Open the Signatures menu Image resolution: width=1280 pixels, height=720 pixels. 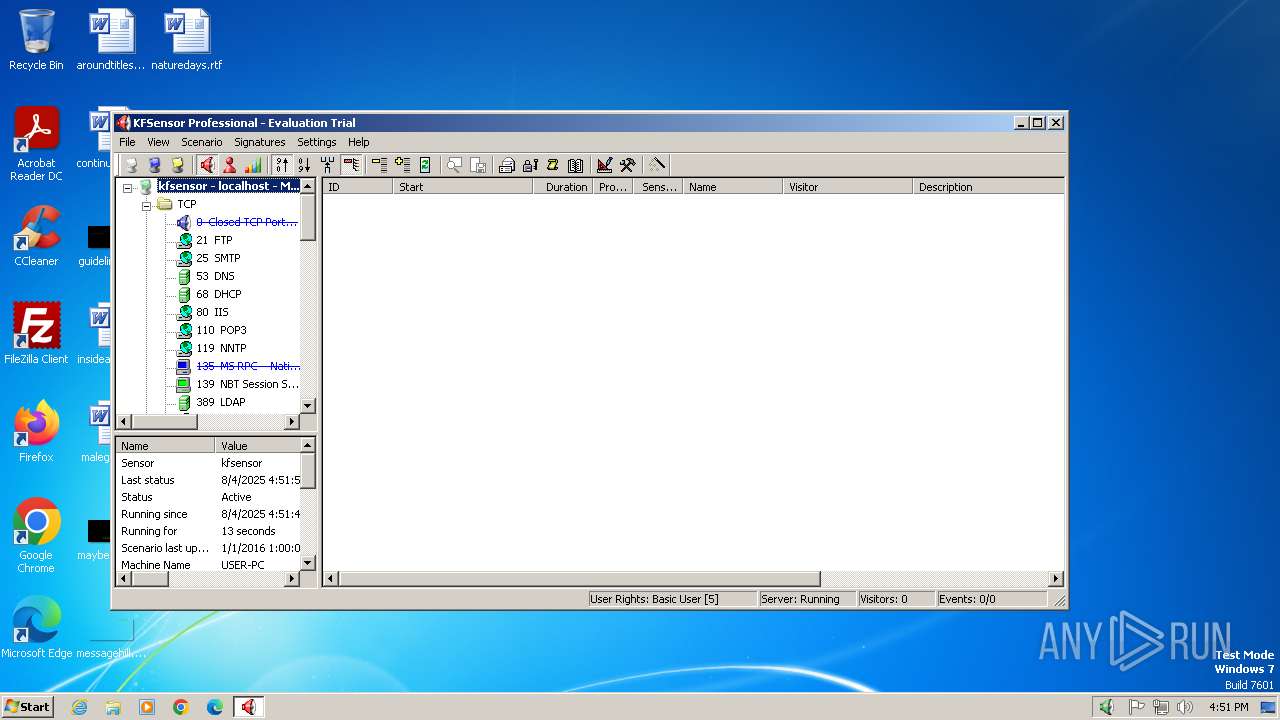click(260, 142)
